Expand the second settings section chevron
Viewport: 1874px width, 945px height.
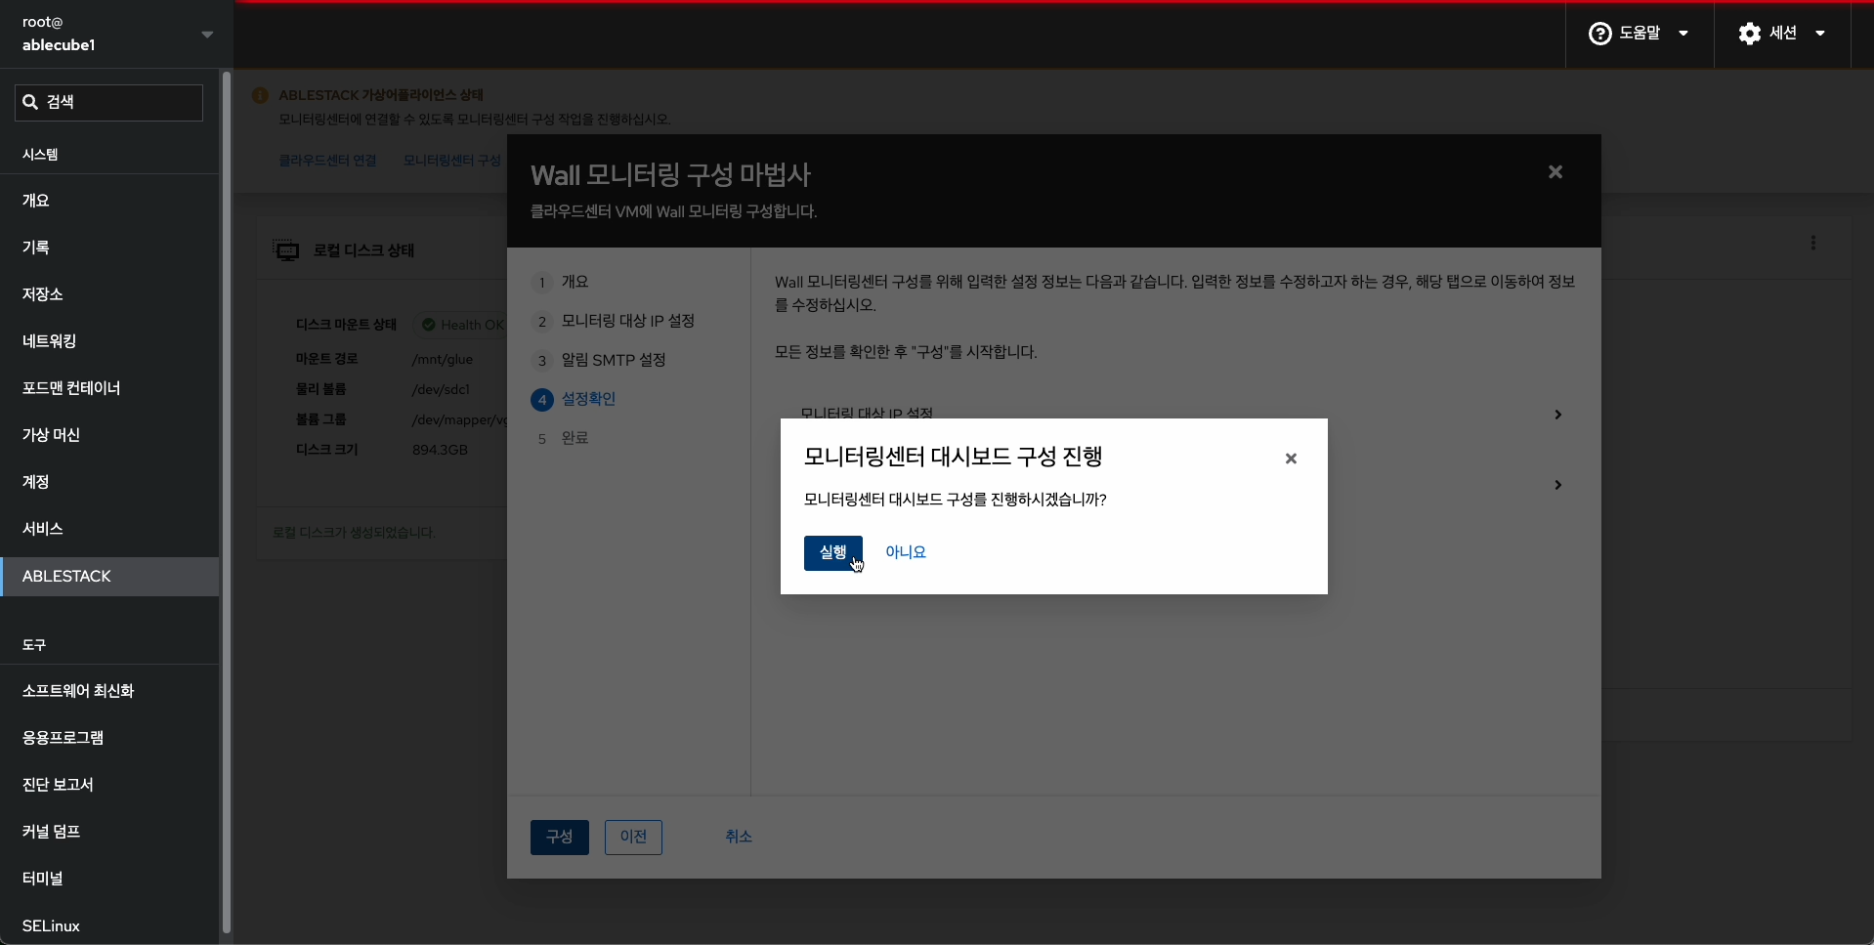[x=1557, y=485]
